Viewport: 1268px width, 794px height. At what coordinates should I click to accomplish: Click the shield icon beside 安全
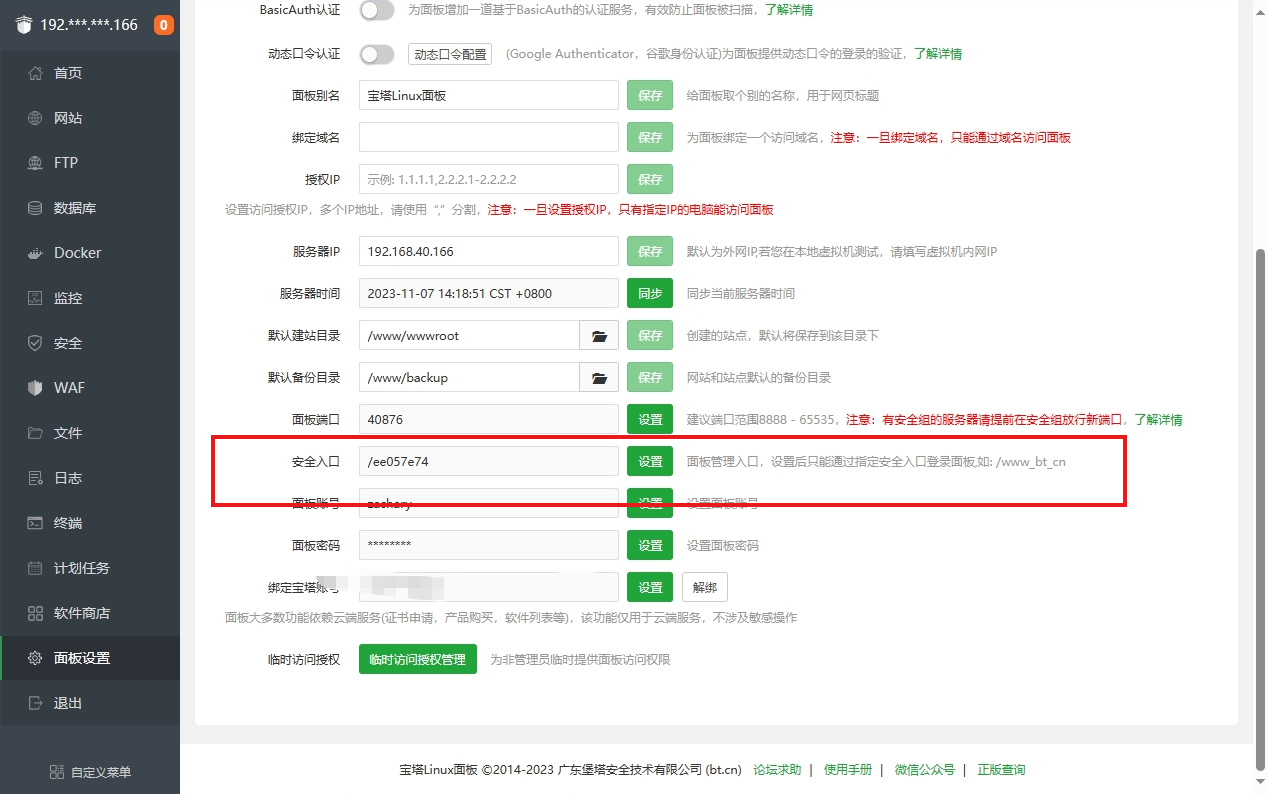click(36, 343)
